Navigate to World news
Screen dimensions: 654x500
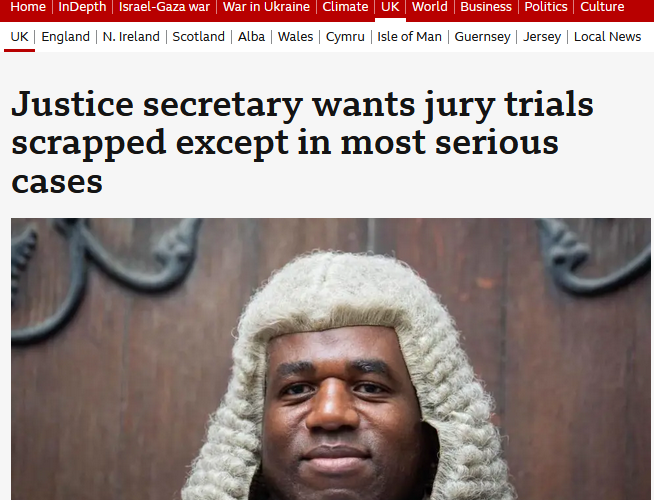click(x=430, y=7)
